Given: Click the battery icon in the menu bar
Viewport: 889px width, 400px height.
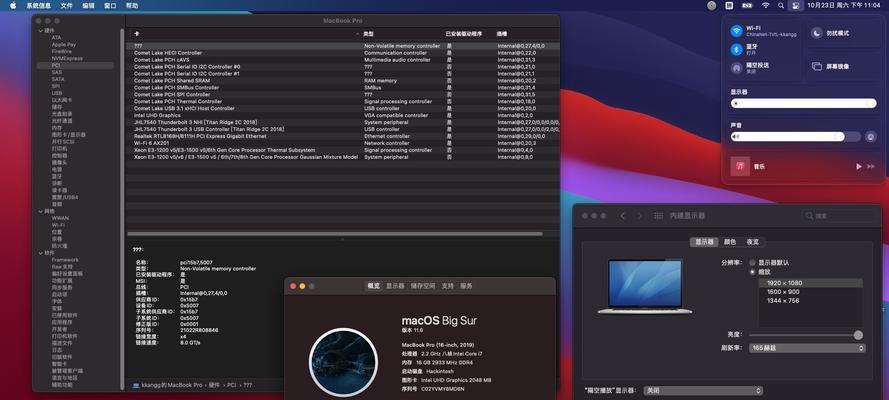Looking at the screenshot, I should pos(747,5).
